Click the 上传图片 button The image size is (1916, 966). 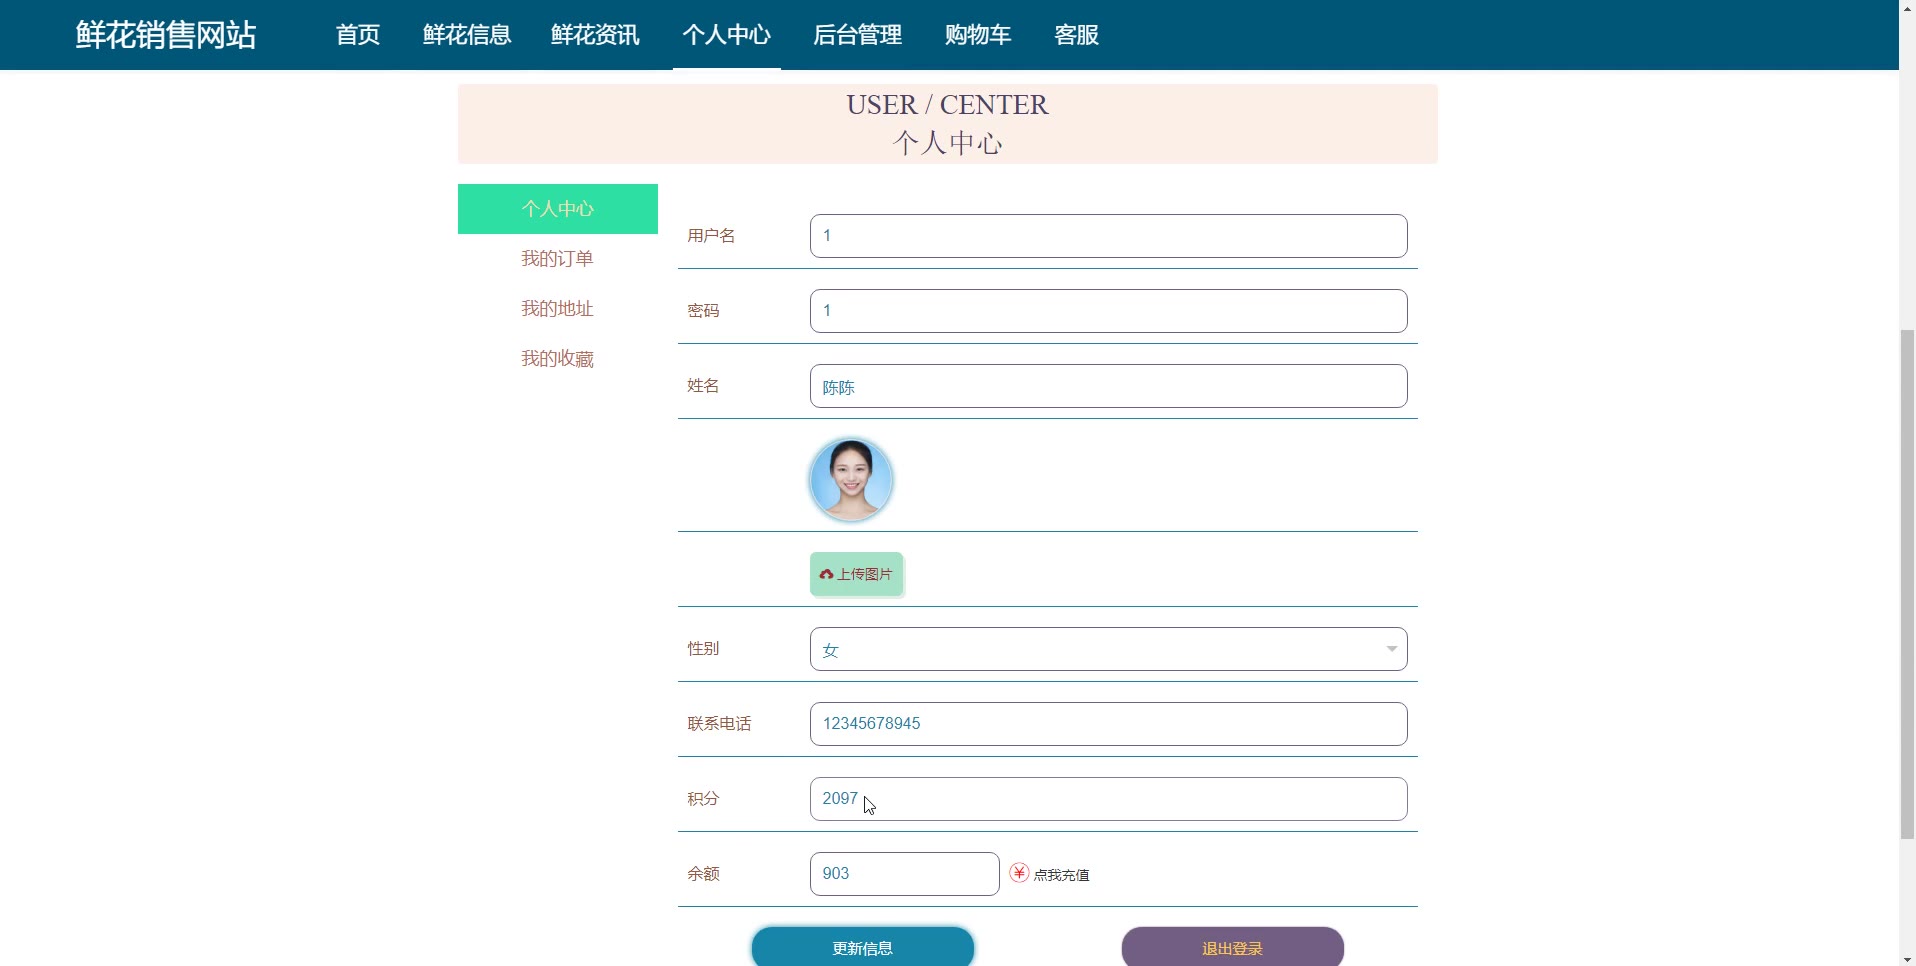857,574
